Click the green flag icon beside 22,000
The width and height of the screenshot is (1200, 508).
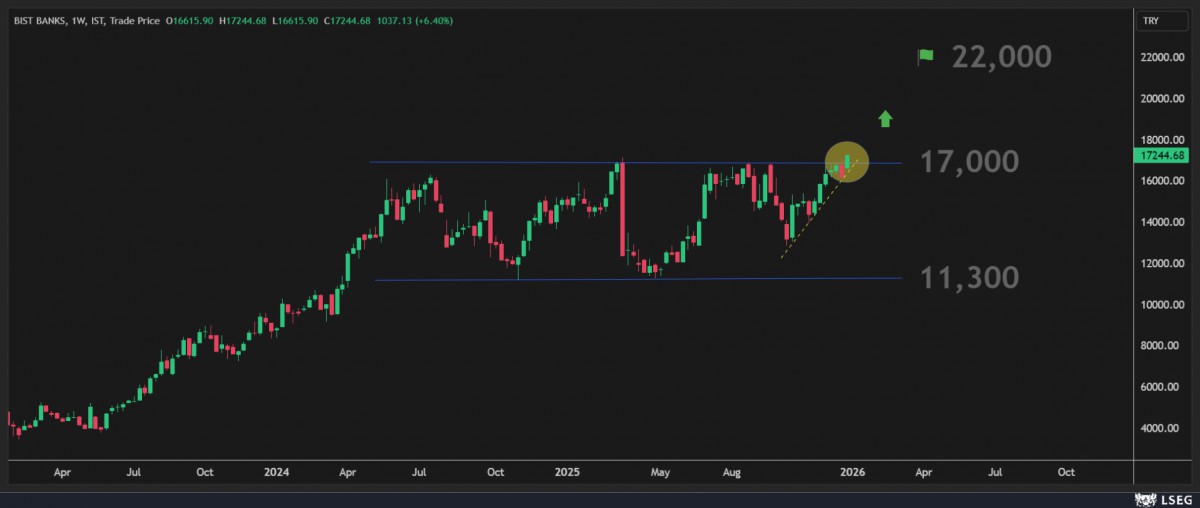(925, 56)
